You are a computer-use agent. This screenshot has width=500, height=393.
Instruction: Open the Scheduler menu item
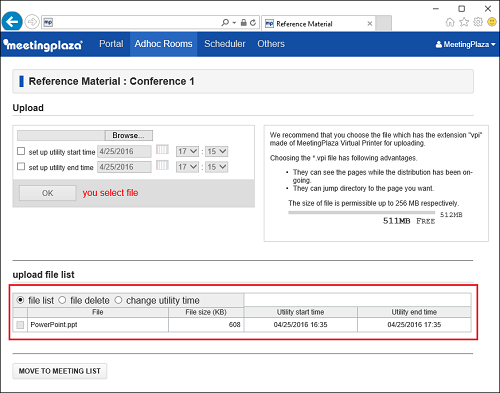(225, 44)
